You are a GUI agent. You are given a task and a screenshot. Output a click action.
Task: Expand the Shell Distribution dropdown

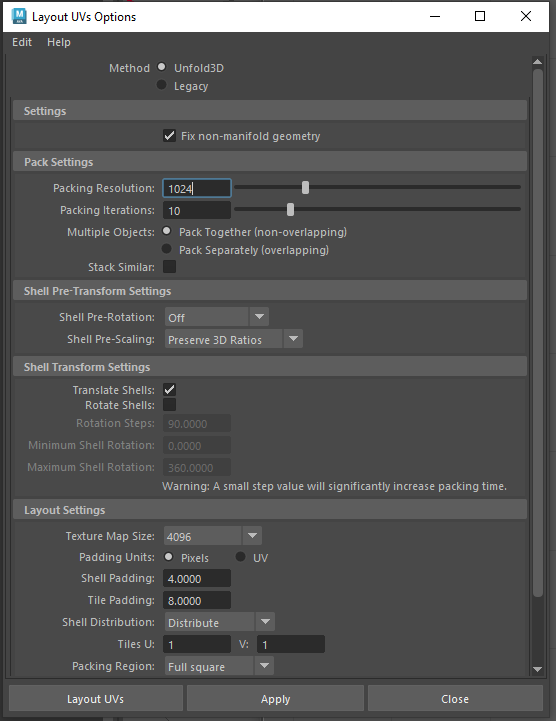coord(220,622)
